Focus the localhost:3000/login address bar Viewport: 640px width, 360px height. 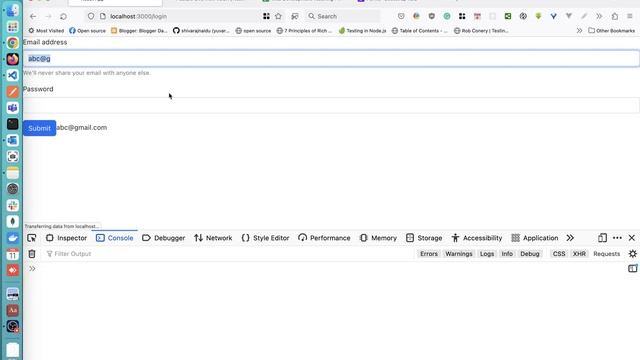(179, 16)
